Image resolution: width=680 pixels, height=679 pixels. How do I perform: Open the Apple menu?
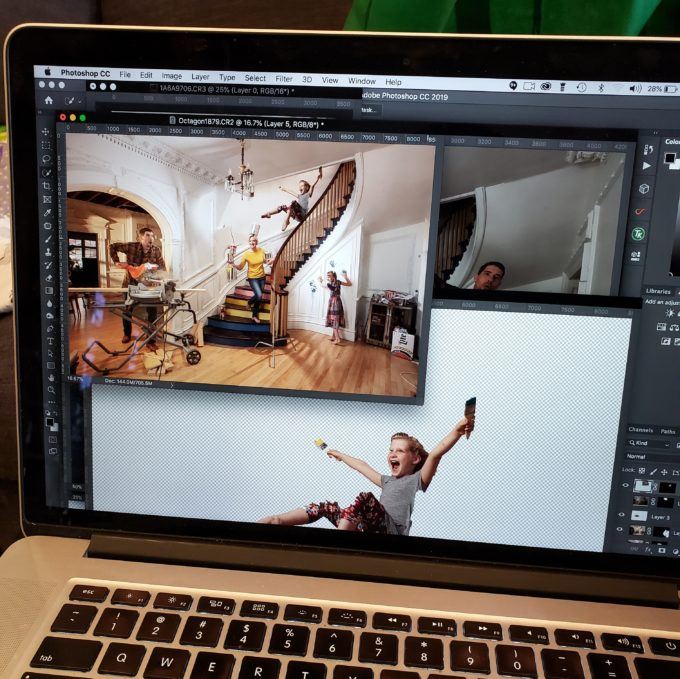pos(47,72)
